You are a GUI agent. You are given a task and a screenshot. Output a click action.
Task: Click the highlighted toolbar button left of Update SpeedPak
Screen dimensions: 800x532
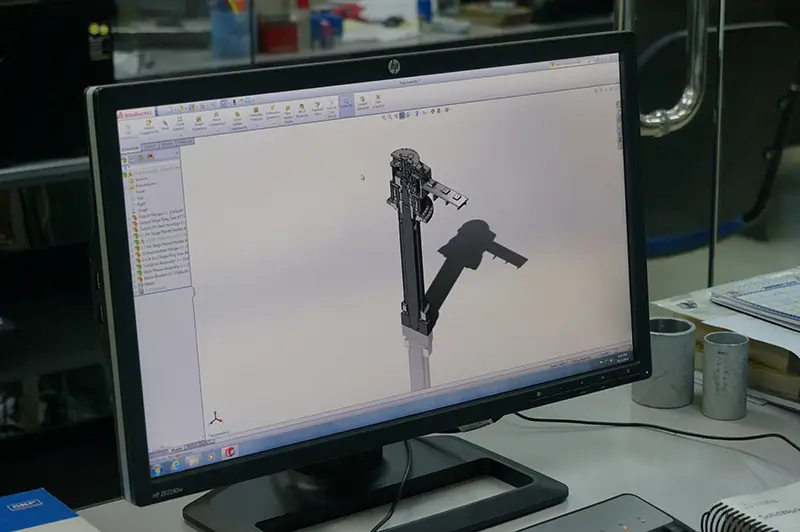click(x=347, y=102)
